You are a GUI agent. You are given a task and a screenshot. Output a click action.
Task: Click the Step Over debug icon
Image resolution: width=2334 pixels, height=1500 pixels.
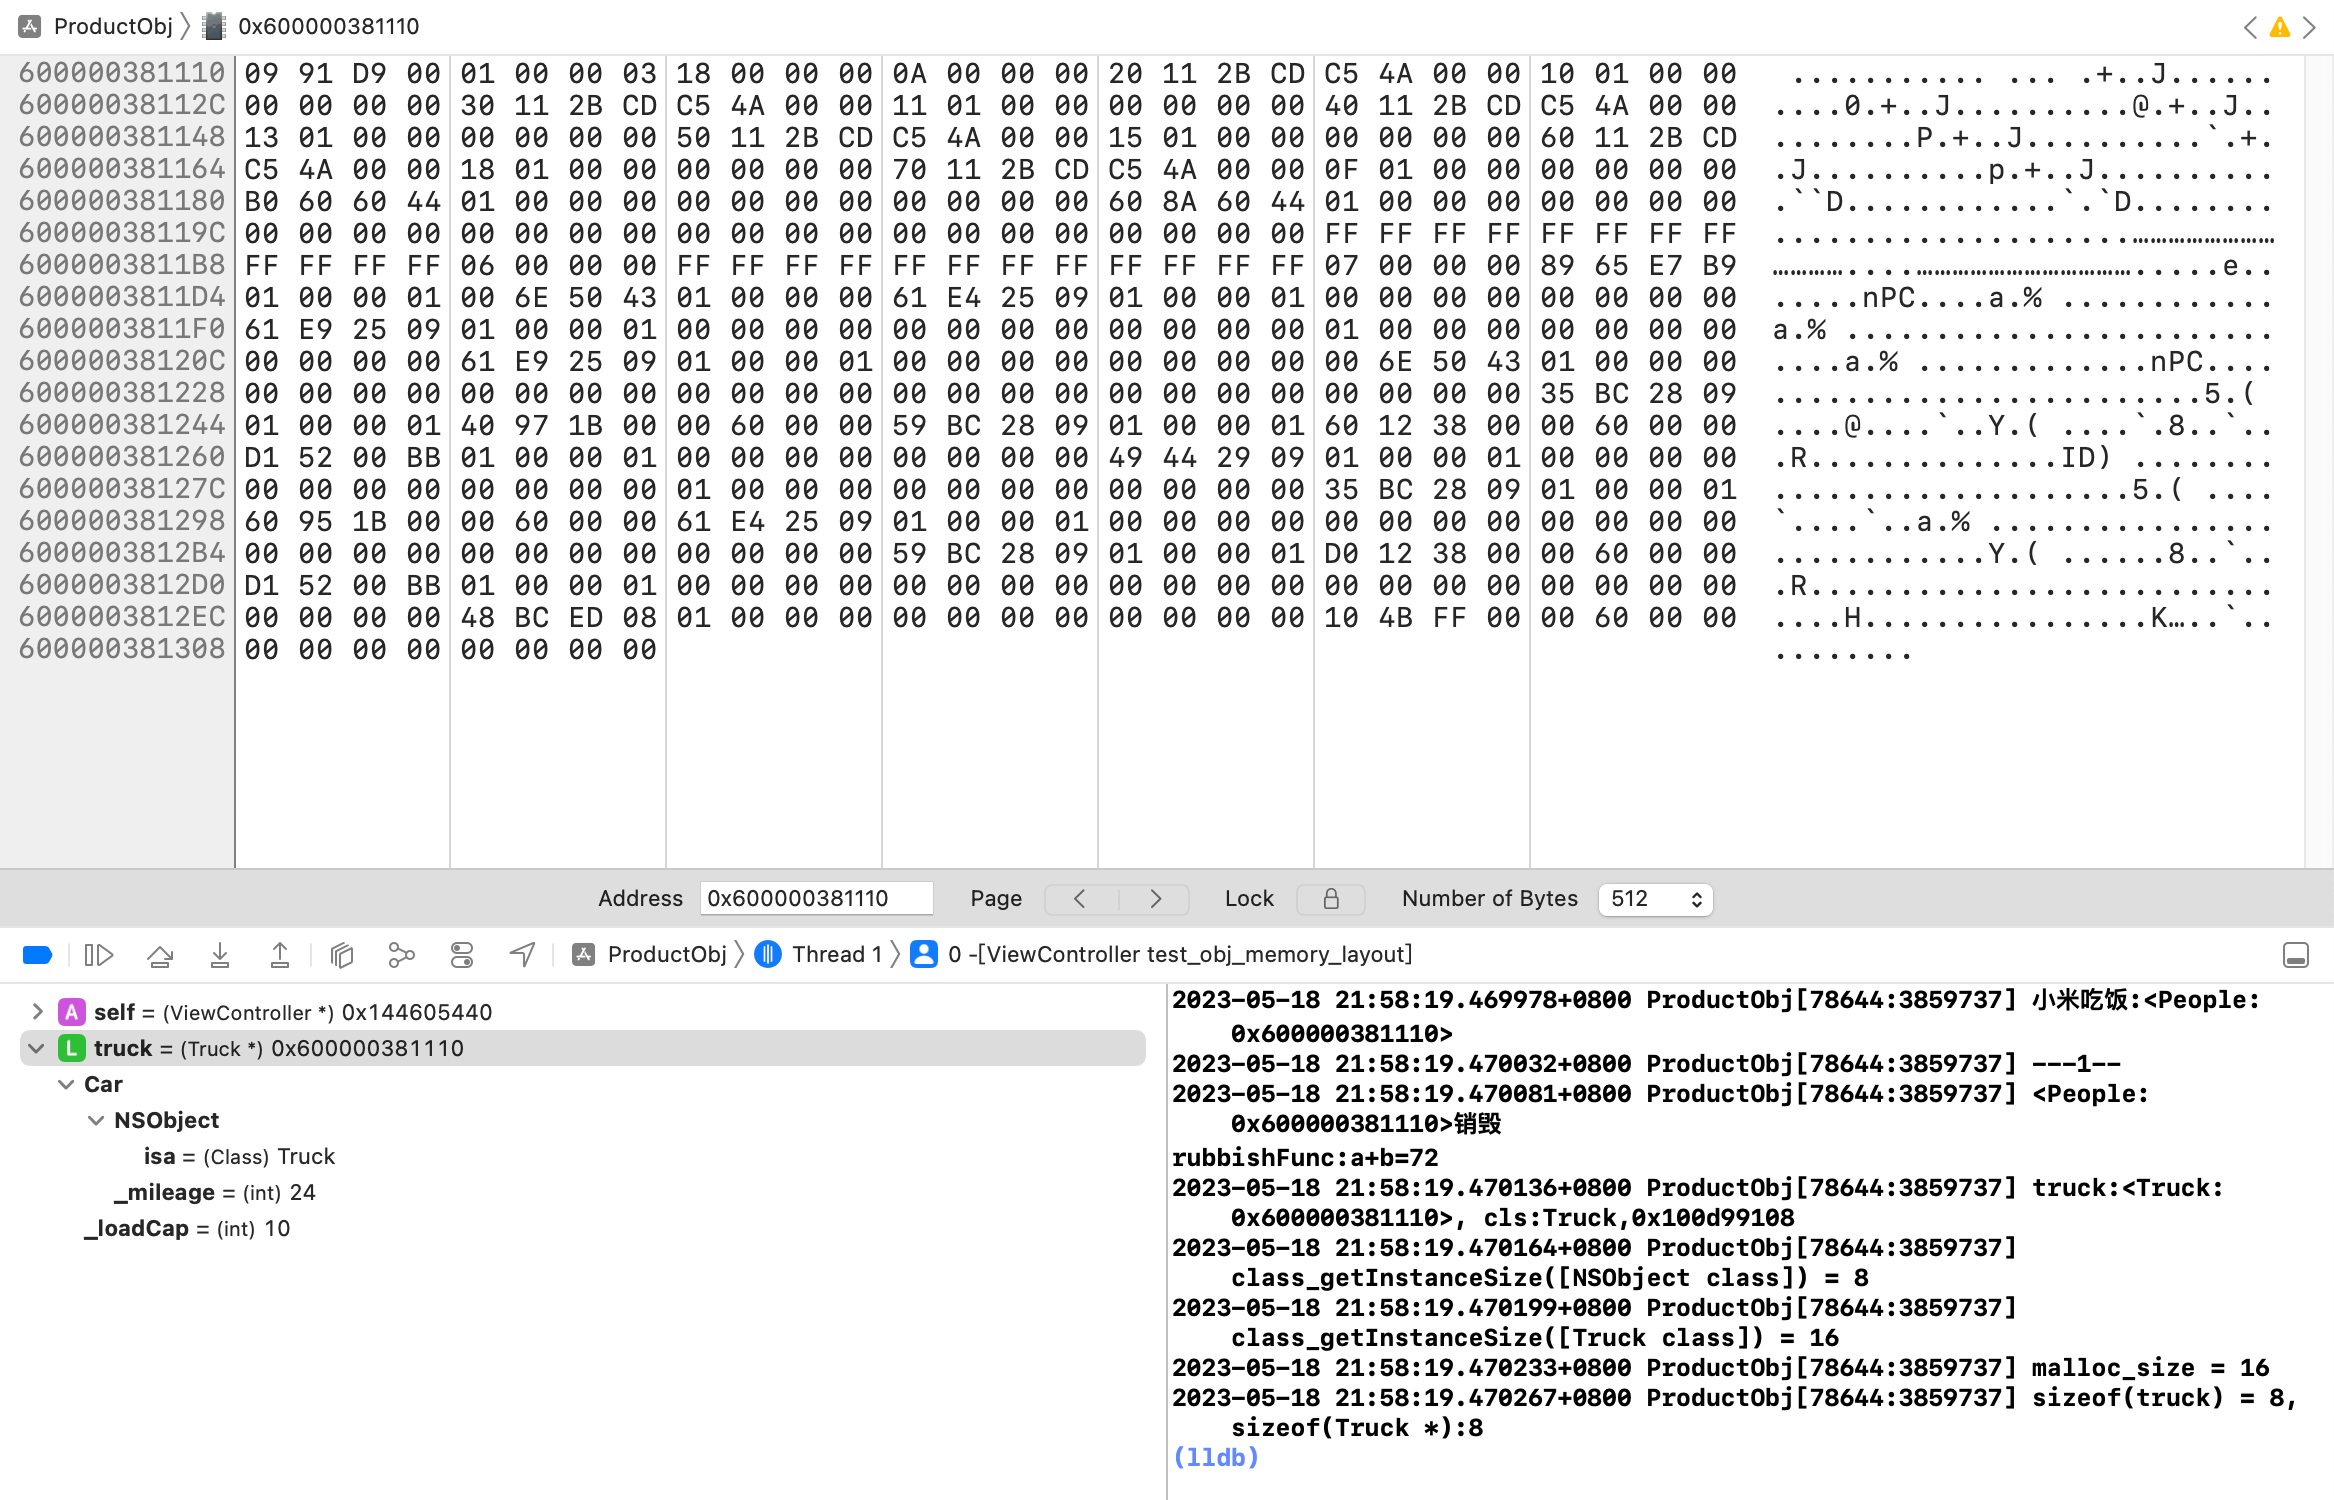(160, 955)
